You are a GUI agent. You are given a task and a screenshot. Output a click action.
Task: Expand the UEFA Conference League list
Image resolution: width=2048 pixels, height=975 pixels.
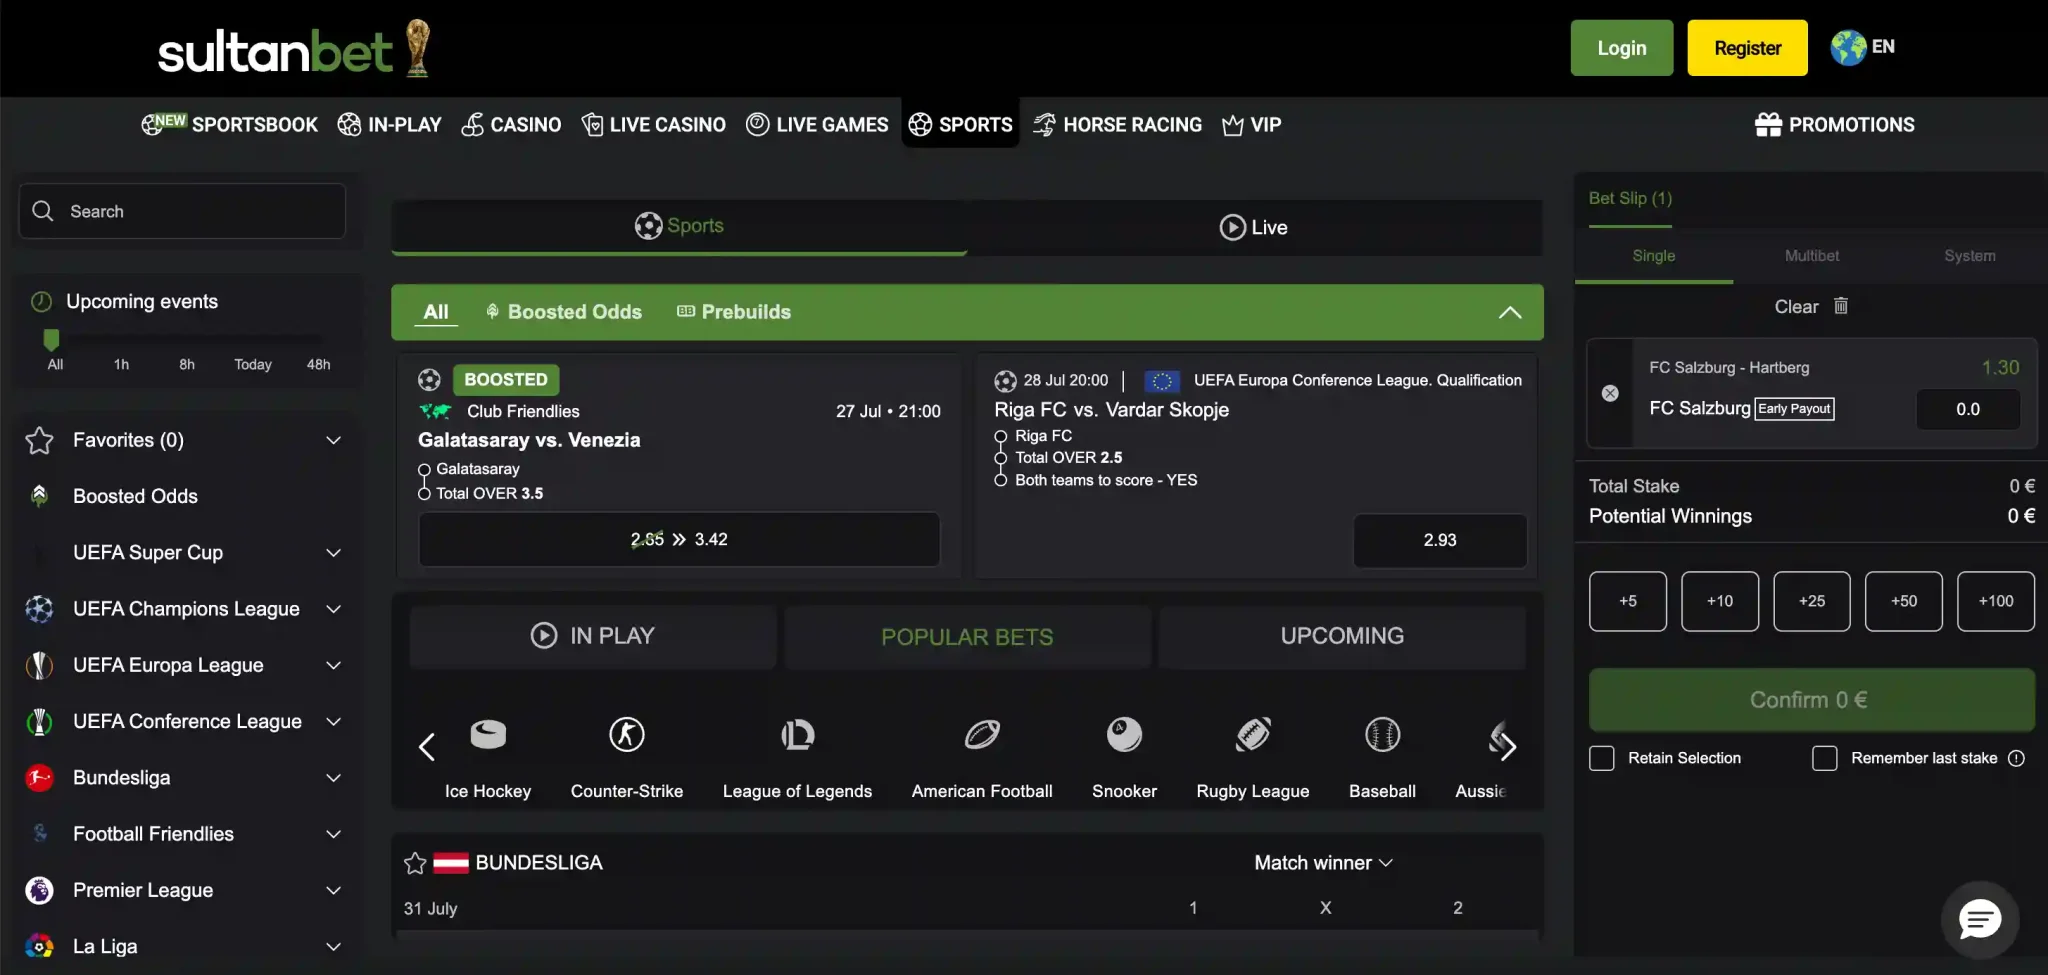pyautogui.click(x=334, y=721)
